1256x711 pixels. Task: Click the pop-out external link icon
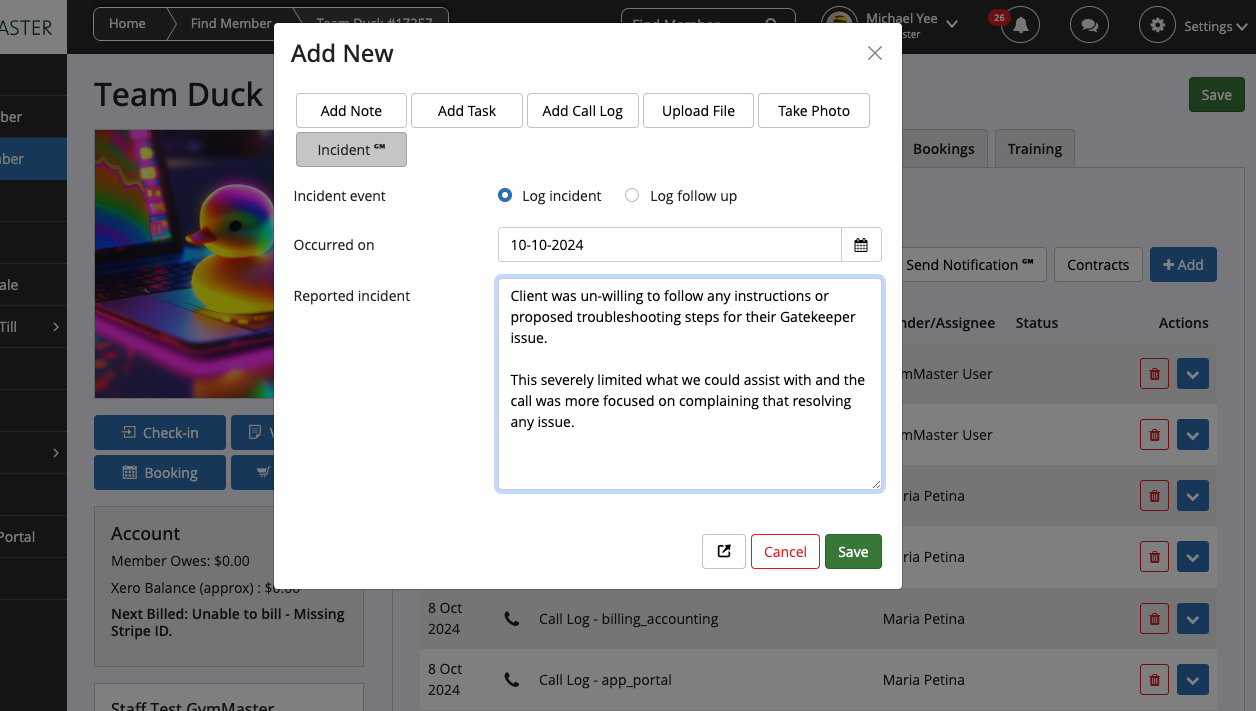(724, 551)
